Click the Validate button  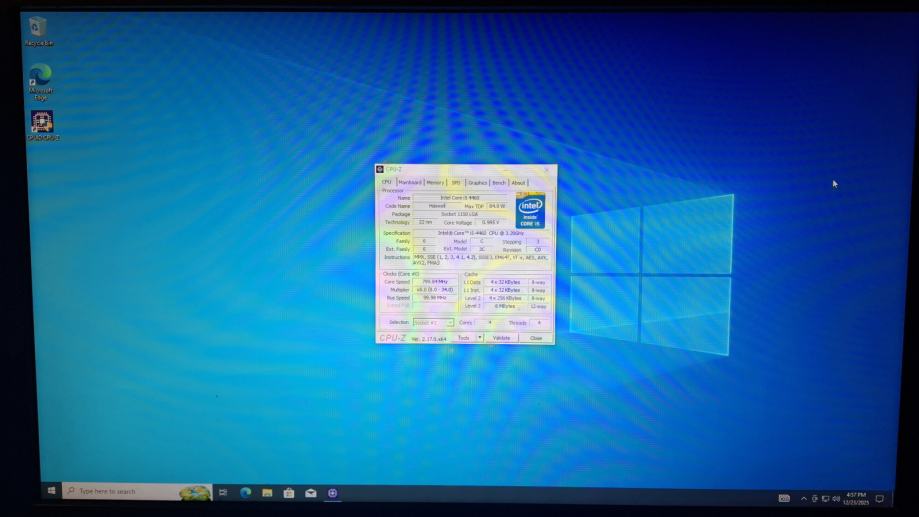tap(501, 338)
